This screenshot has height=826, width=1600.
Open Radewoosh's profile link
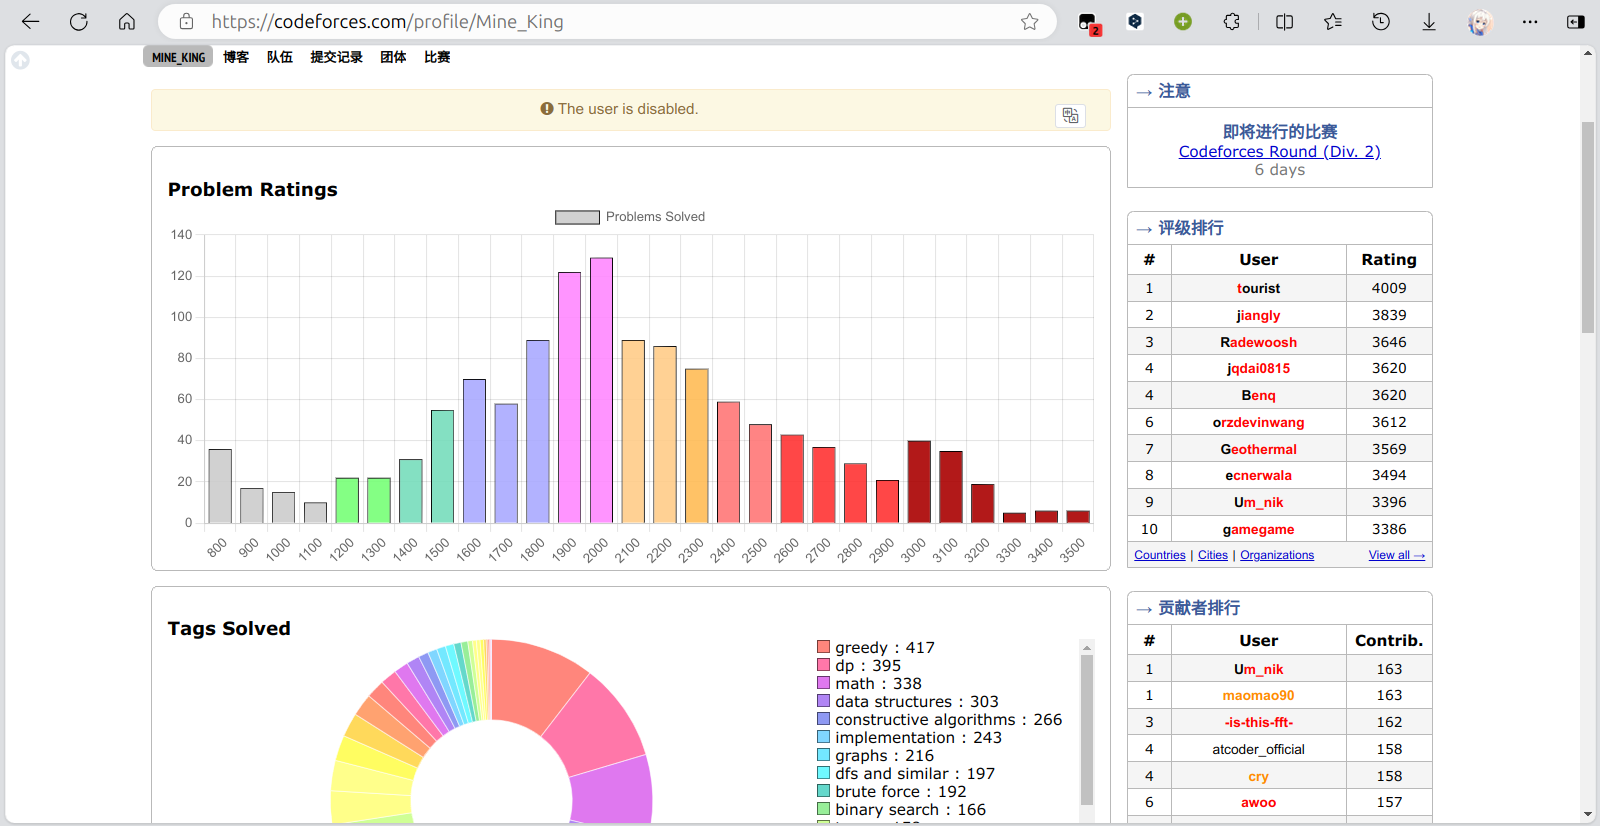point(1258,342)
